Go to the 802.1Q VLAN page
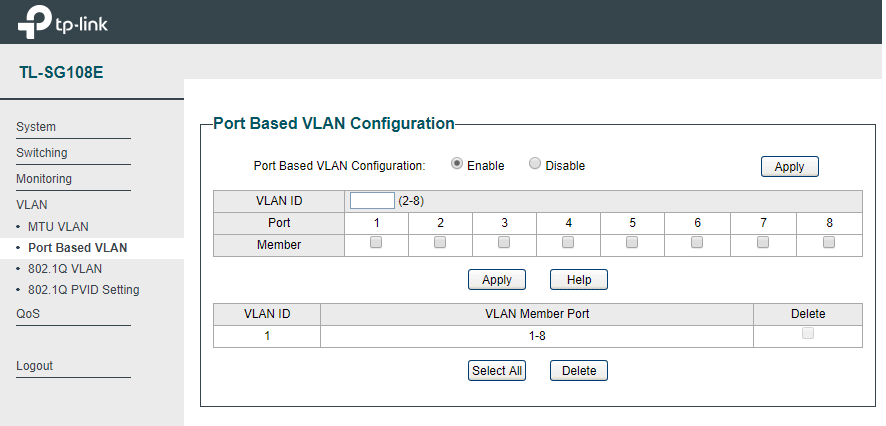This screenshot has width=886, height=426. [65, 269]
